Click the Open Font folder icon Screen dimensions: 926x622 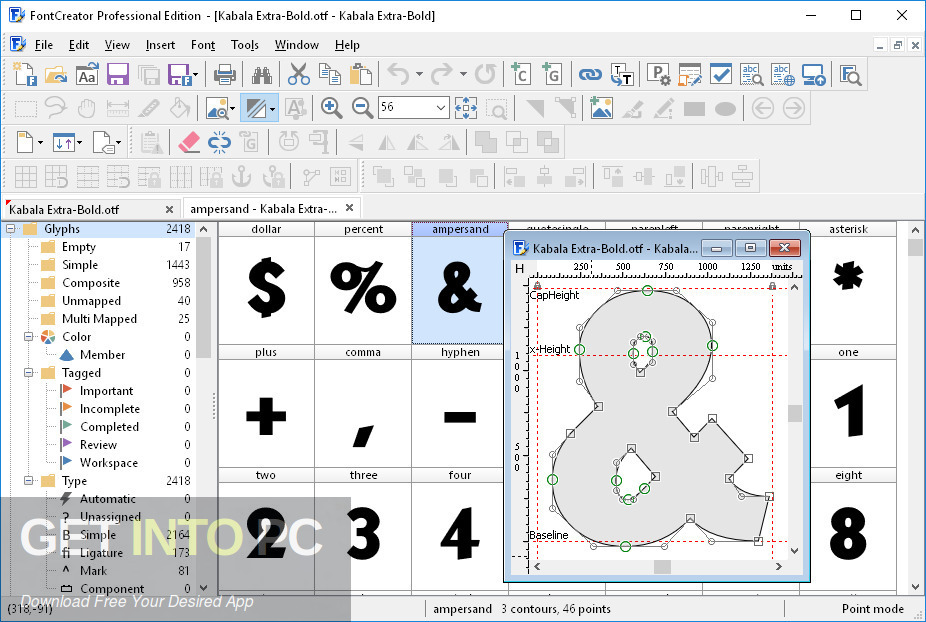coord(56,74)
